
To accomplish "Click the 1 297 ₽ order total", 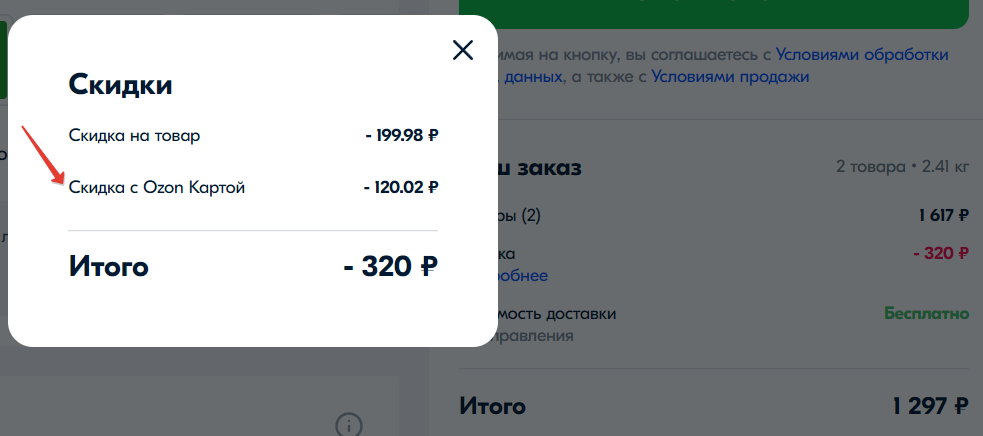I will click(930, 406).
